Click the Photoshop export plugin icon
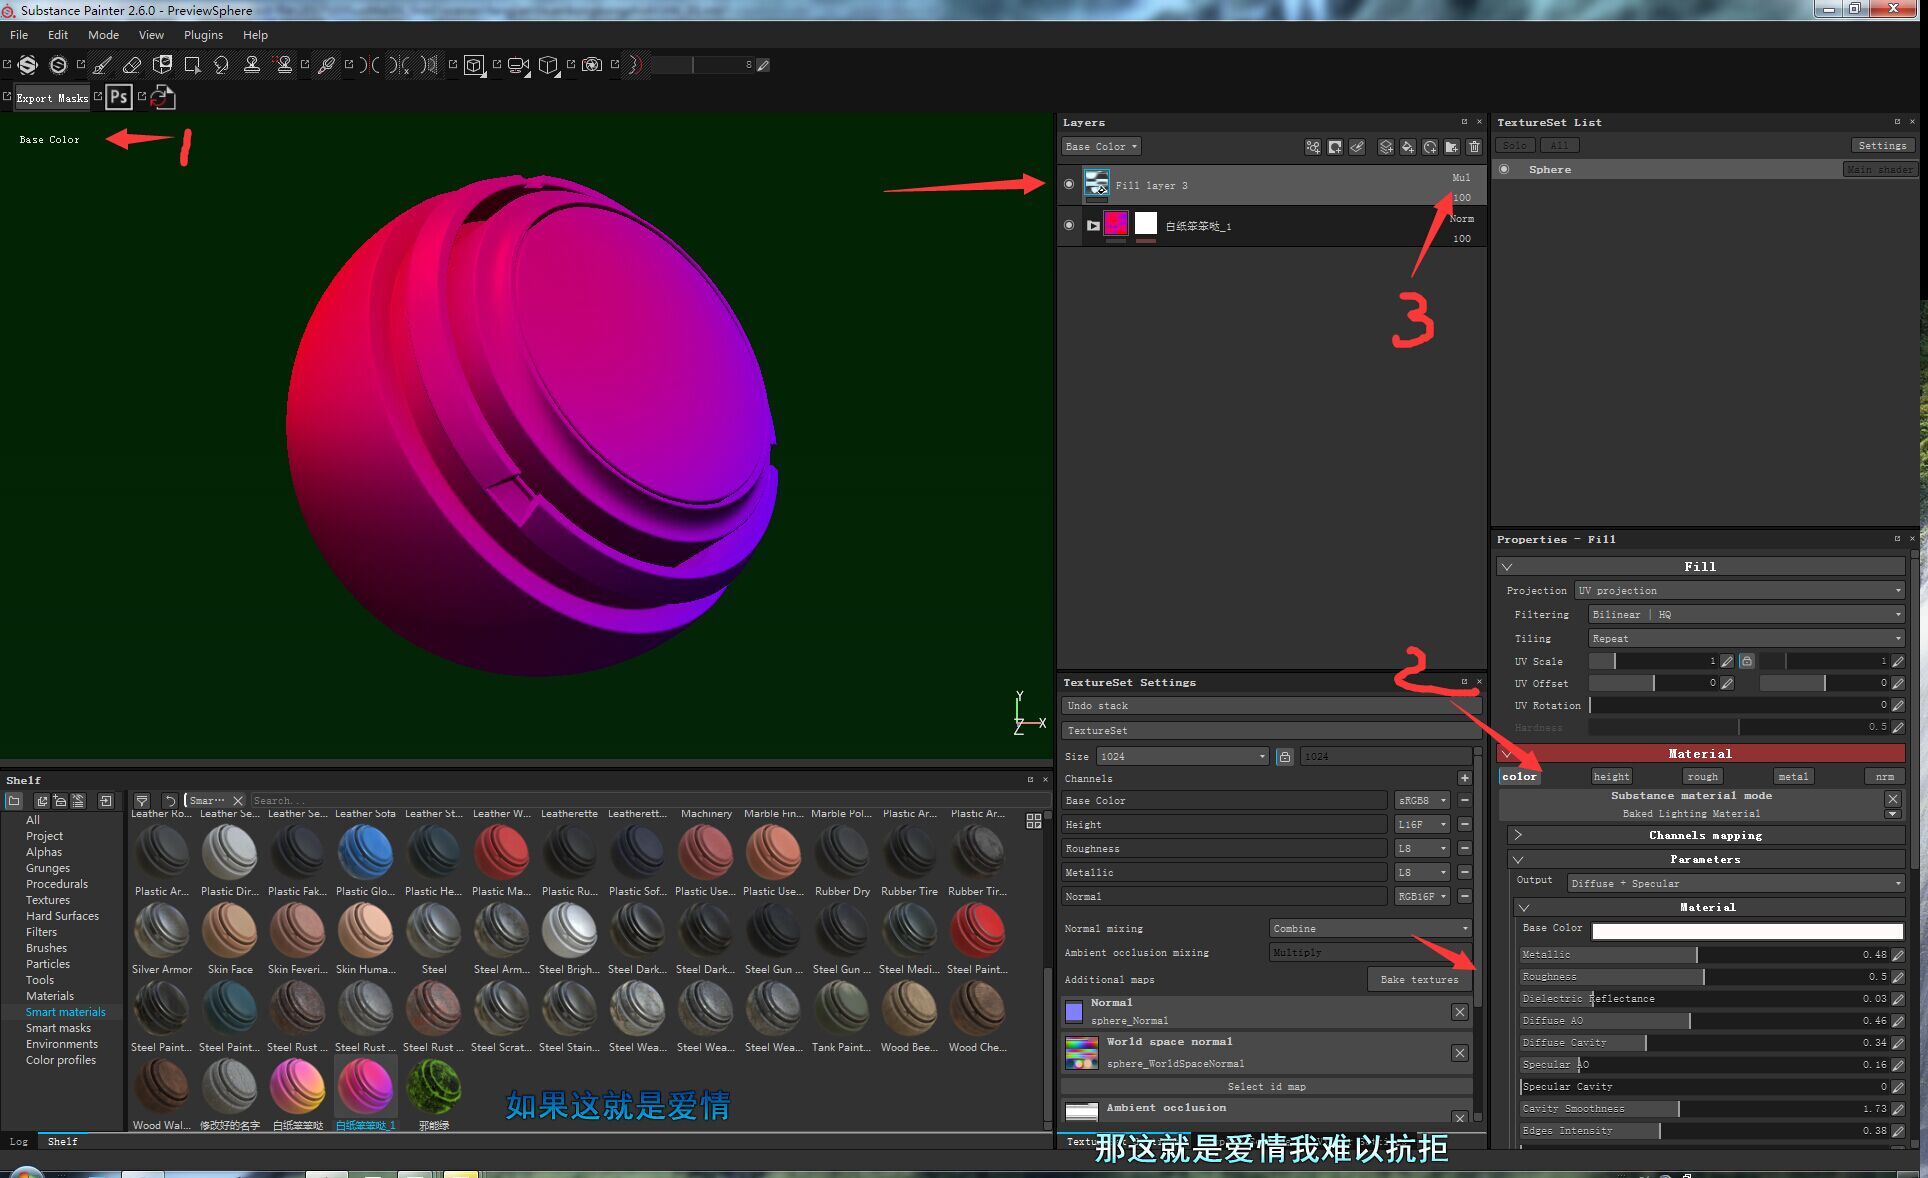The width and height of the screenshot is (1928, 1178). 119,97
